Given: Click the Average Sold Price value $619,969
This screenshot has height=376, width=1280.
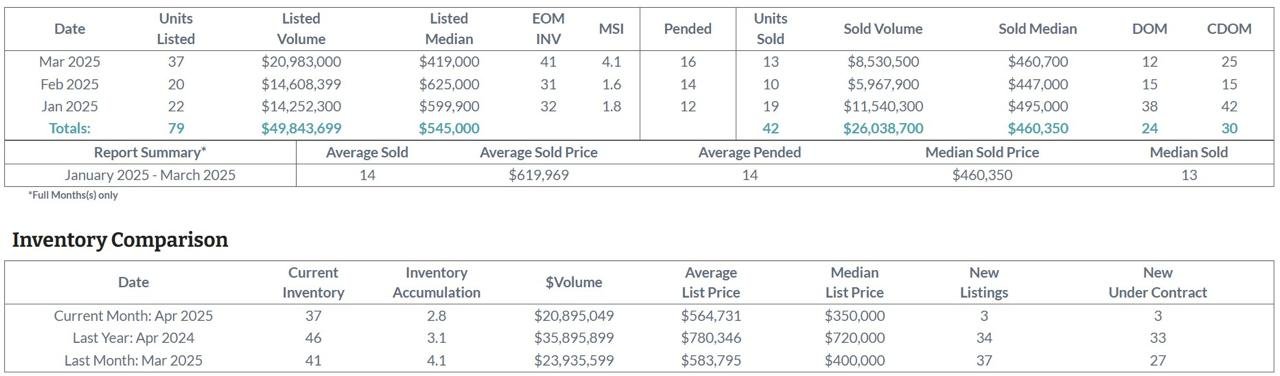Looking at the screenshot, I should click(x=538, y=175).
